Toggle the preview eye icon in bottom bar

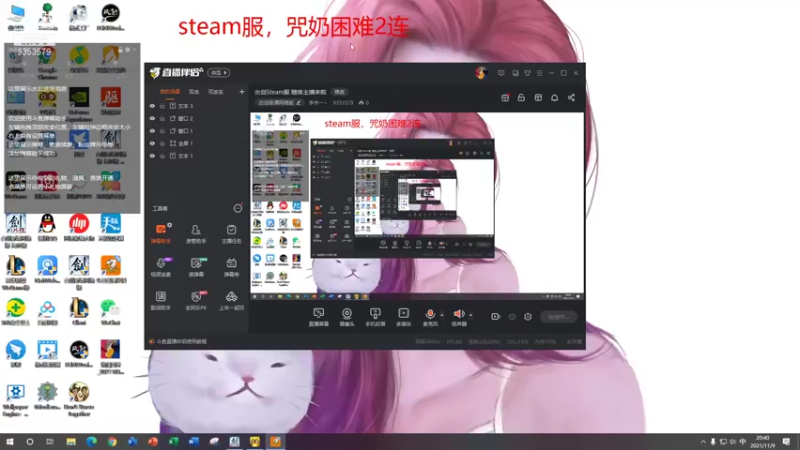click(x=512, y=316)
